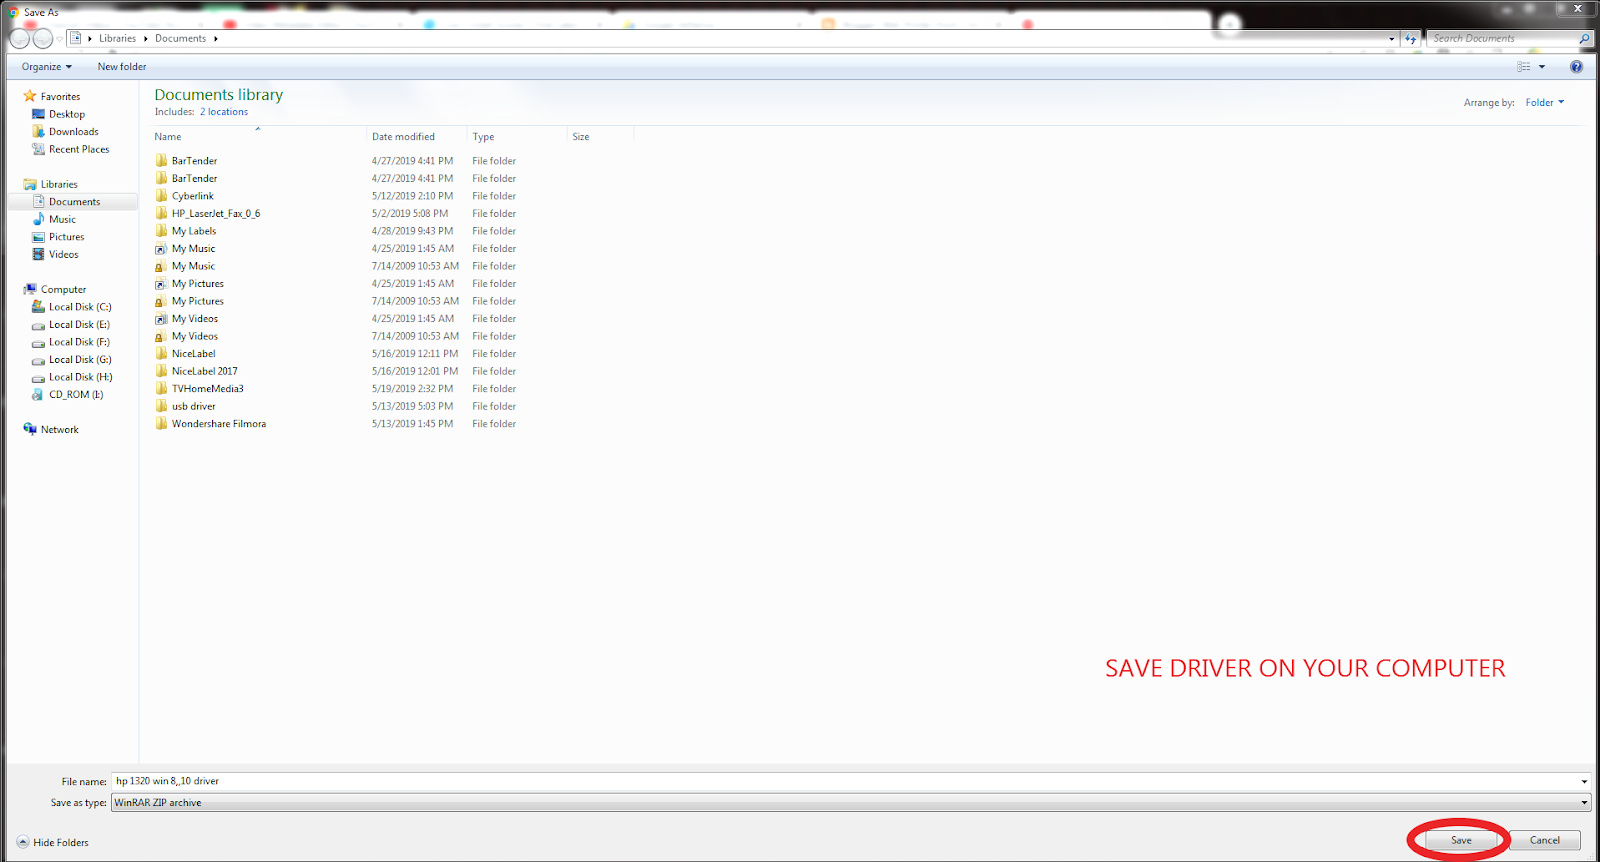1600x862 pixels.
Task: Select the TVHomeMedia3 folder
Action: coord(207,388)
